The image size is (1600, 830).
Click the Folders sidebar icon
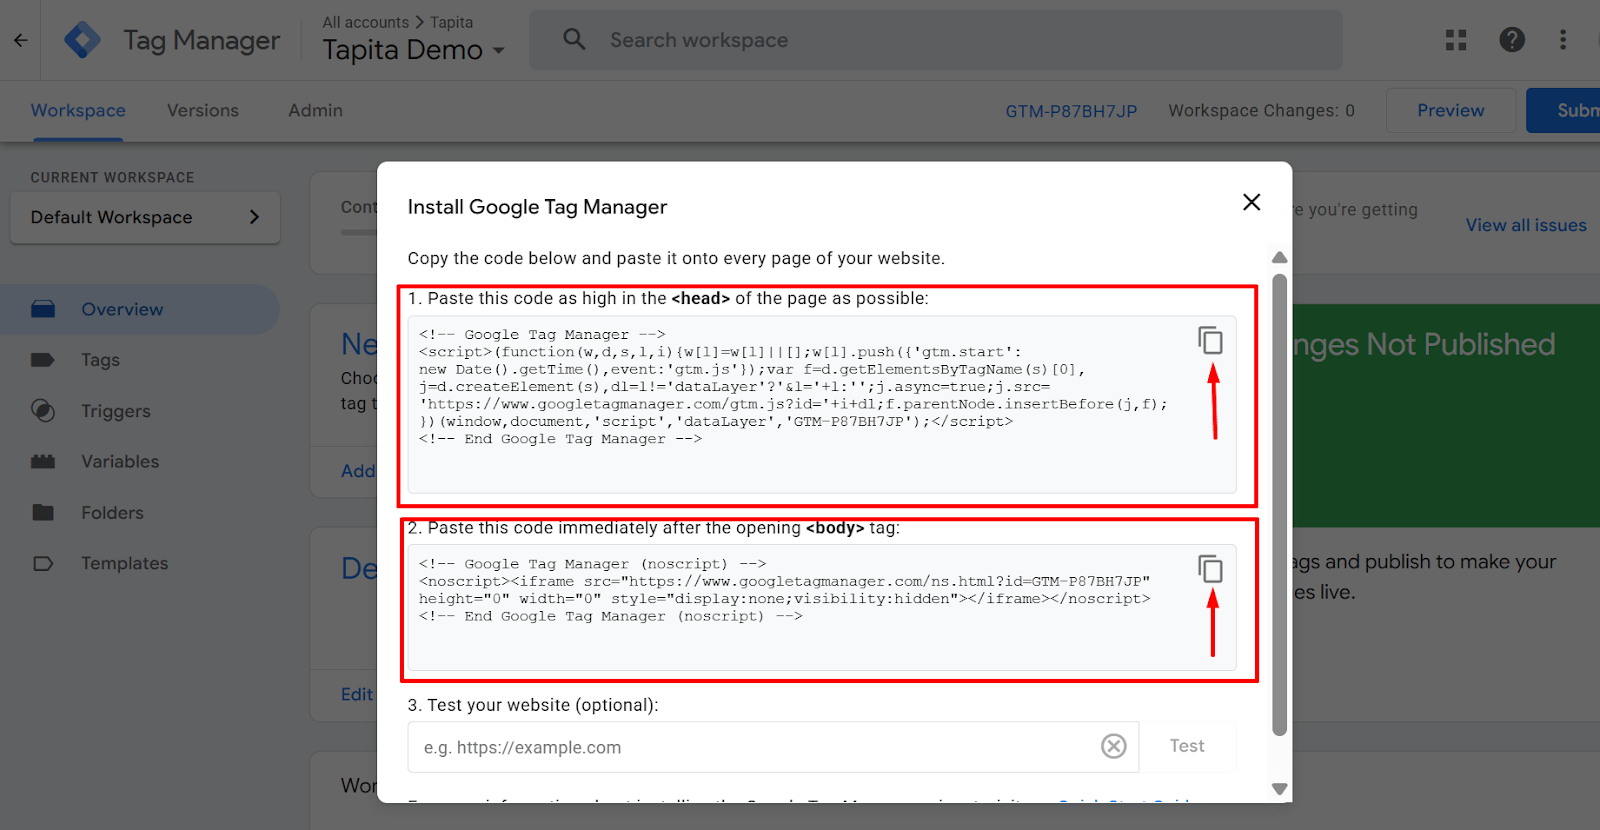pos(43,512)
